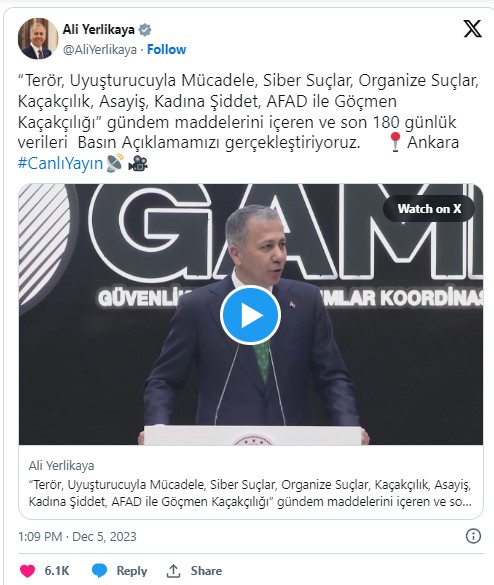Click the Ali Yerlikaya display name
This screenshot has height=585, width=494.
(x=99, y=29)
